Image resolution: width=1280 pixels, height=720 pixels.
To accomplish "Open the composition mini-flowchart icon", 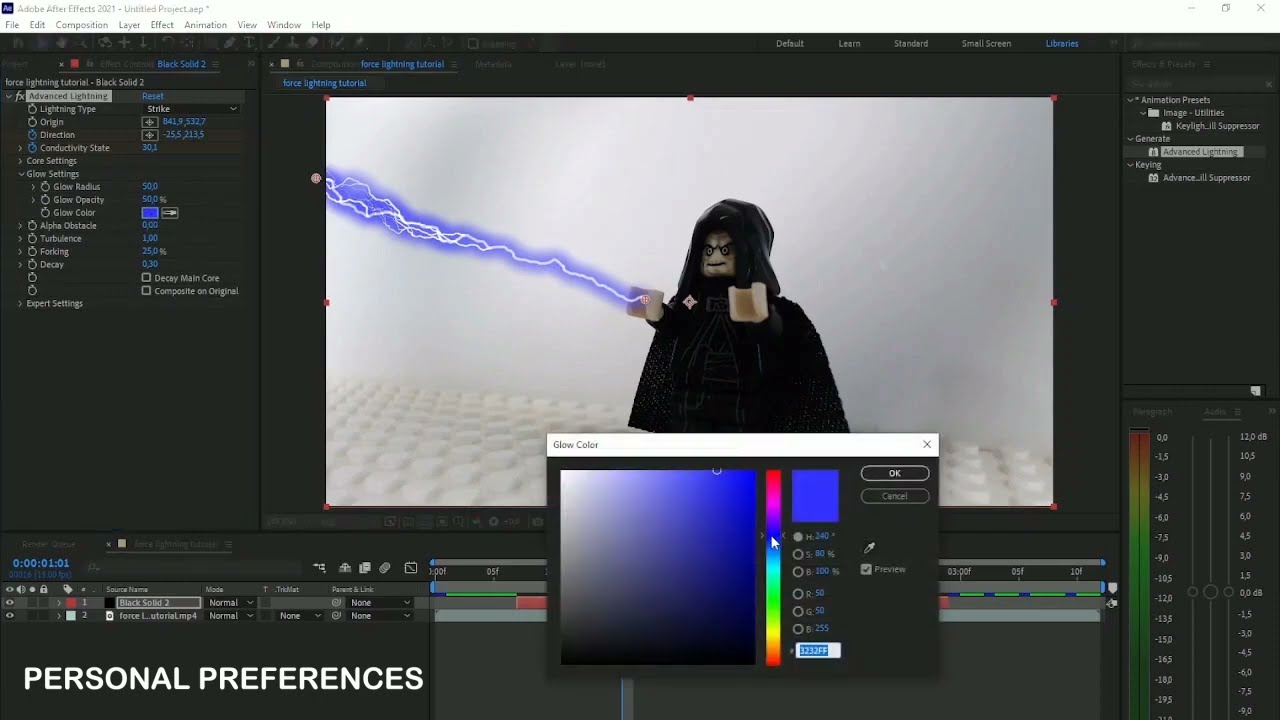I will [x=319, y=568].
